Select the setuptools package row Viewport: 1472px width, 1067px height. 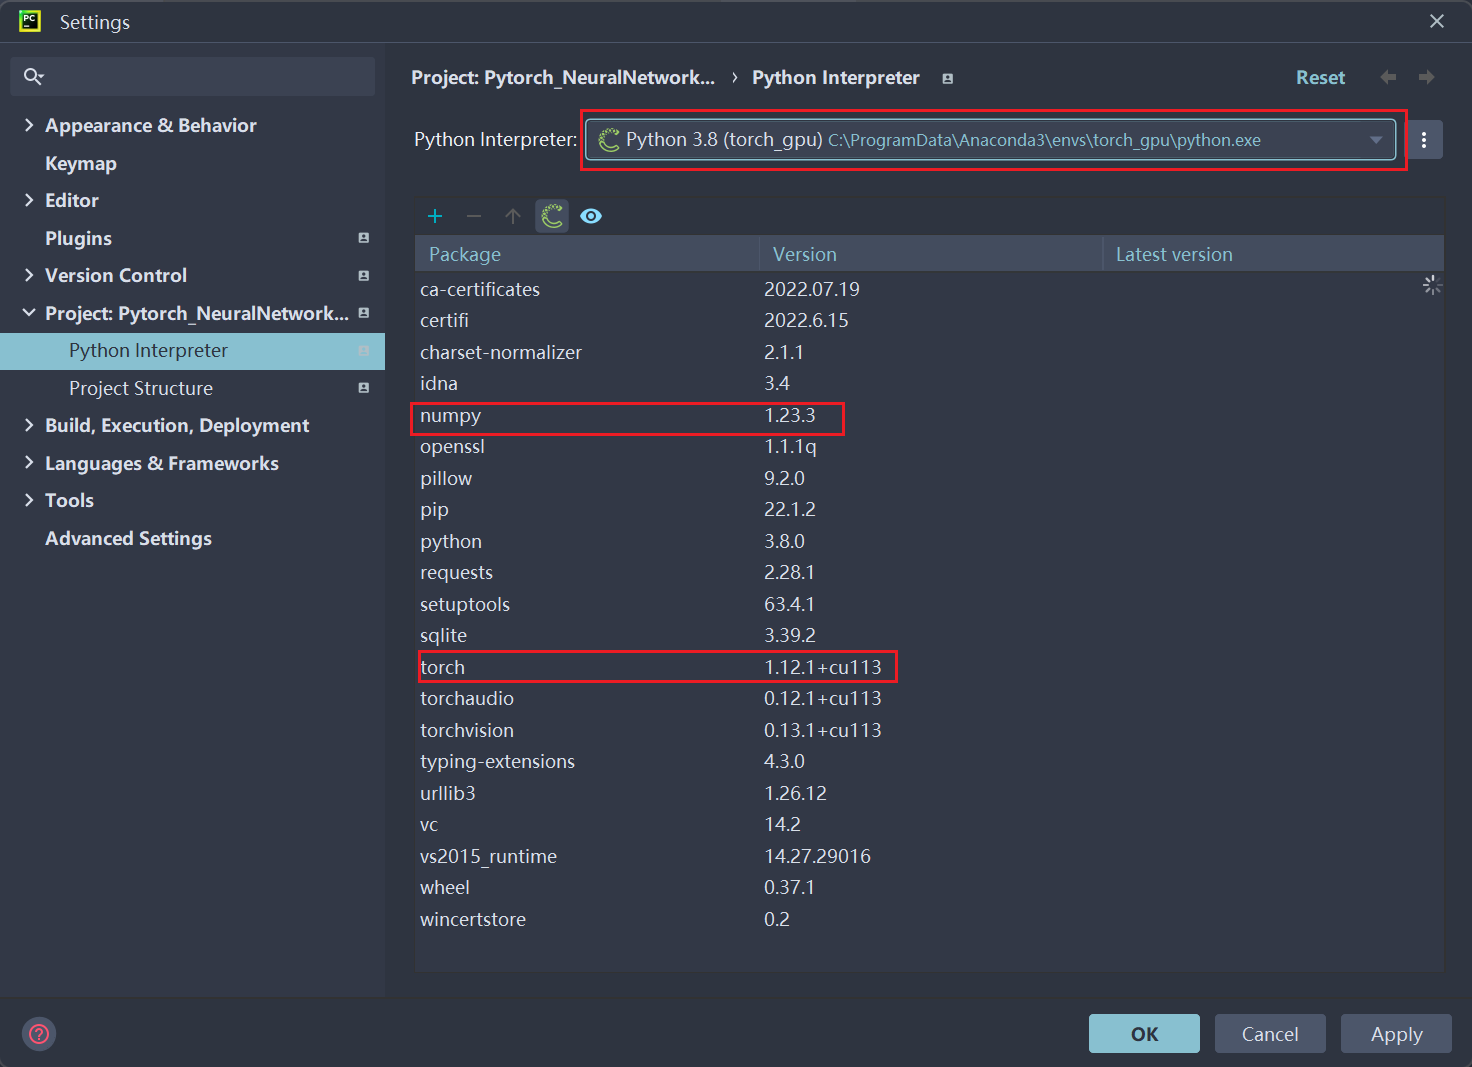[929, 604]
